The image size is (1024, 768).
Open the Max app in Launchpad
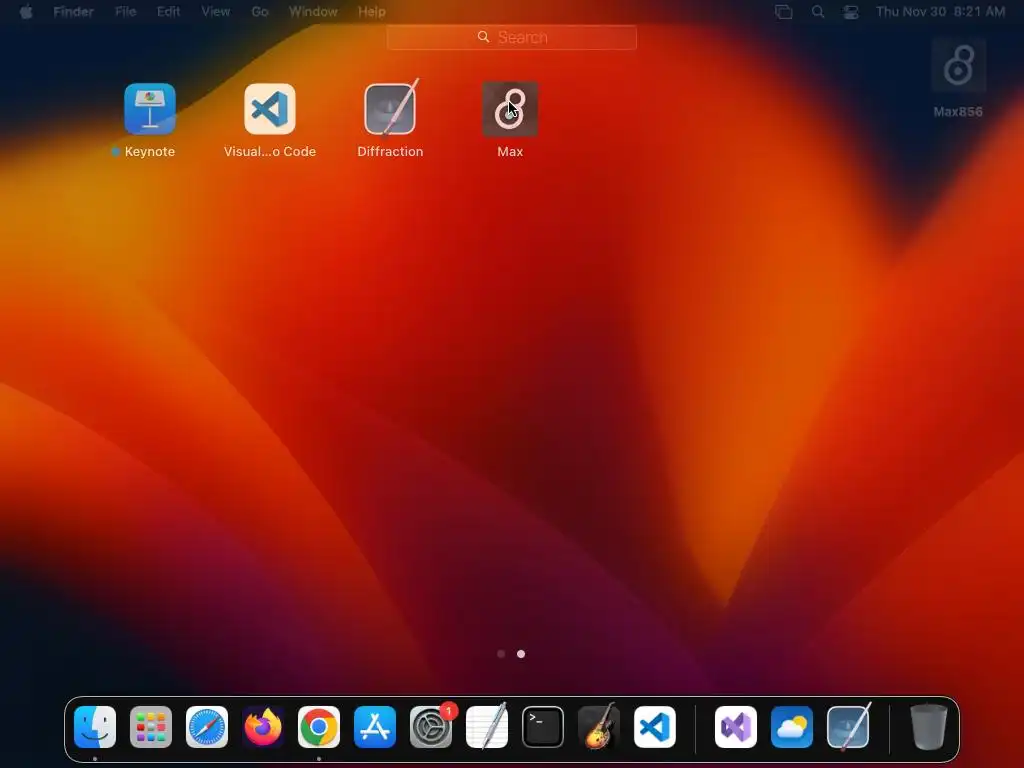pos(510,108)
